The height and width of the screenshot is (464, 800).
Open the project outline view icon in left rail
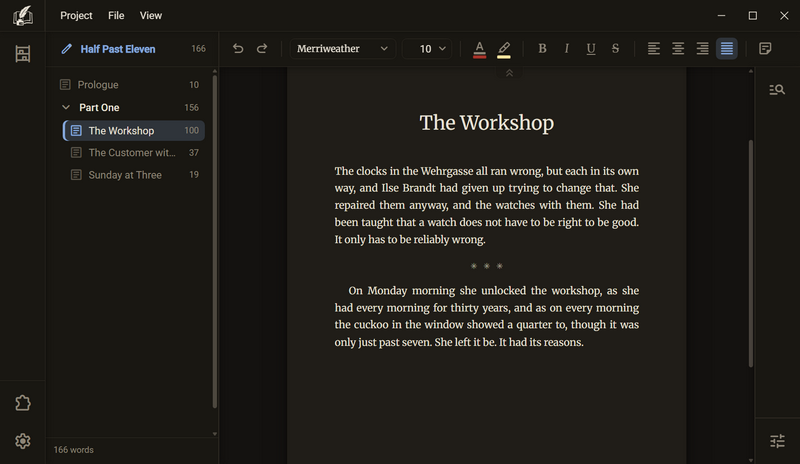(x=22, y=54)
